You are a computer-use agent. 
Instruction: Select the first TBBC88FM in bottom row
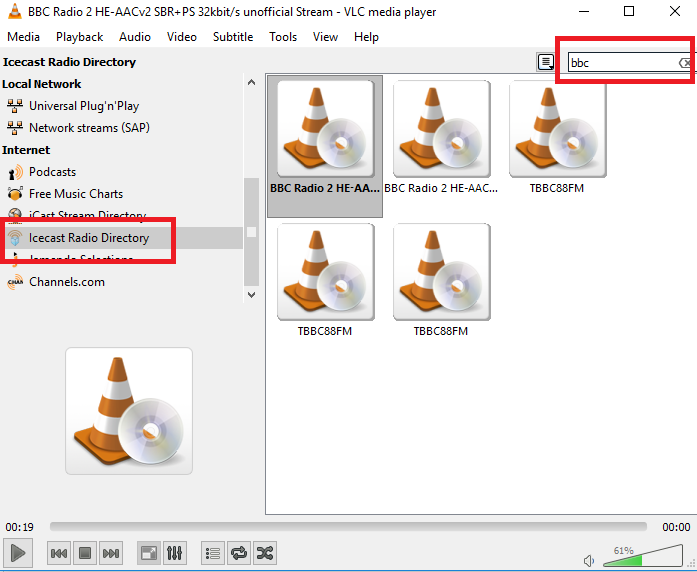(x=325, y=281)
